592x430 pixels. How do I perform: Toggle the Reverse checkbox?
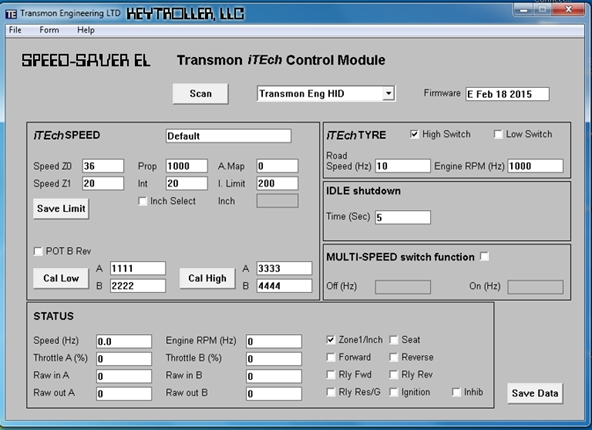tap(393, 357)
